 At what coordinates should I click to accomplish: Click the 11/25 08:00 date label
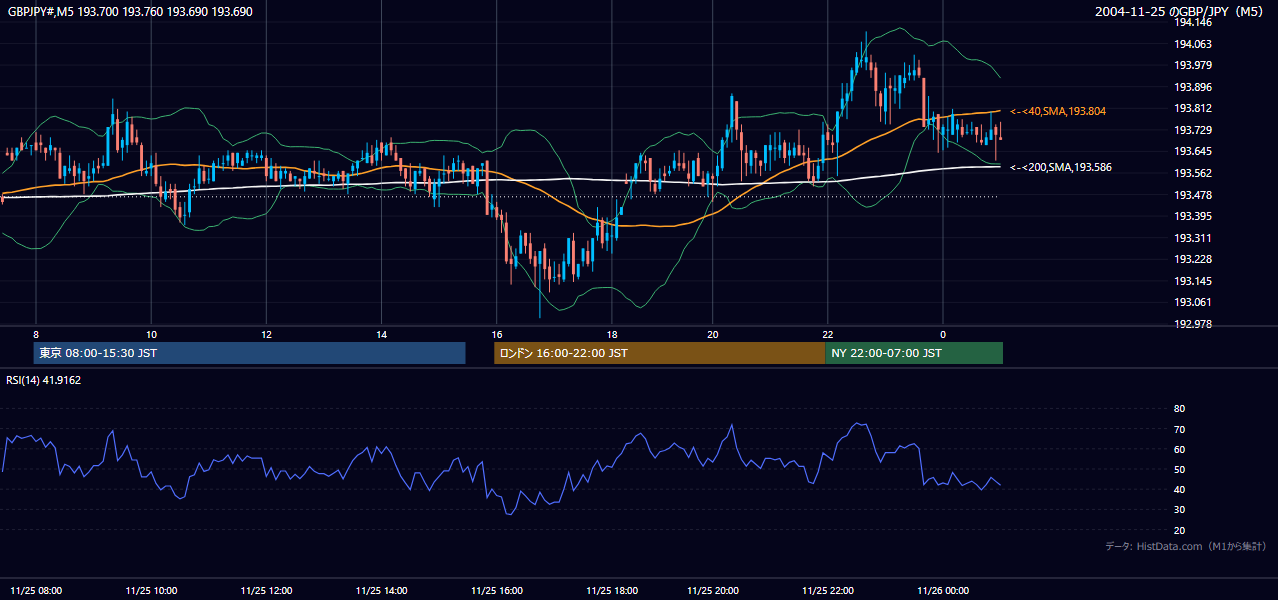(x=35, y=591)
